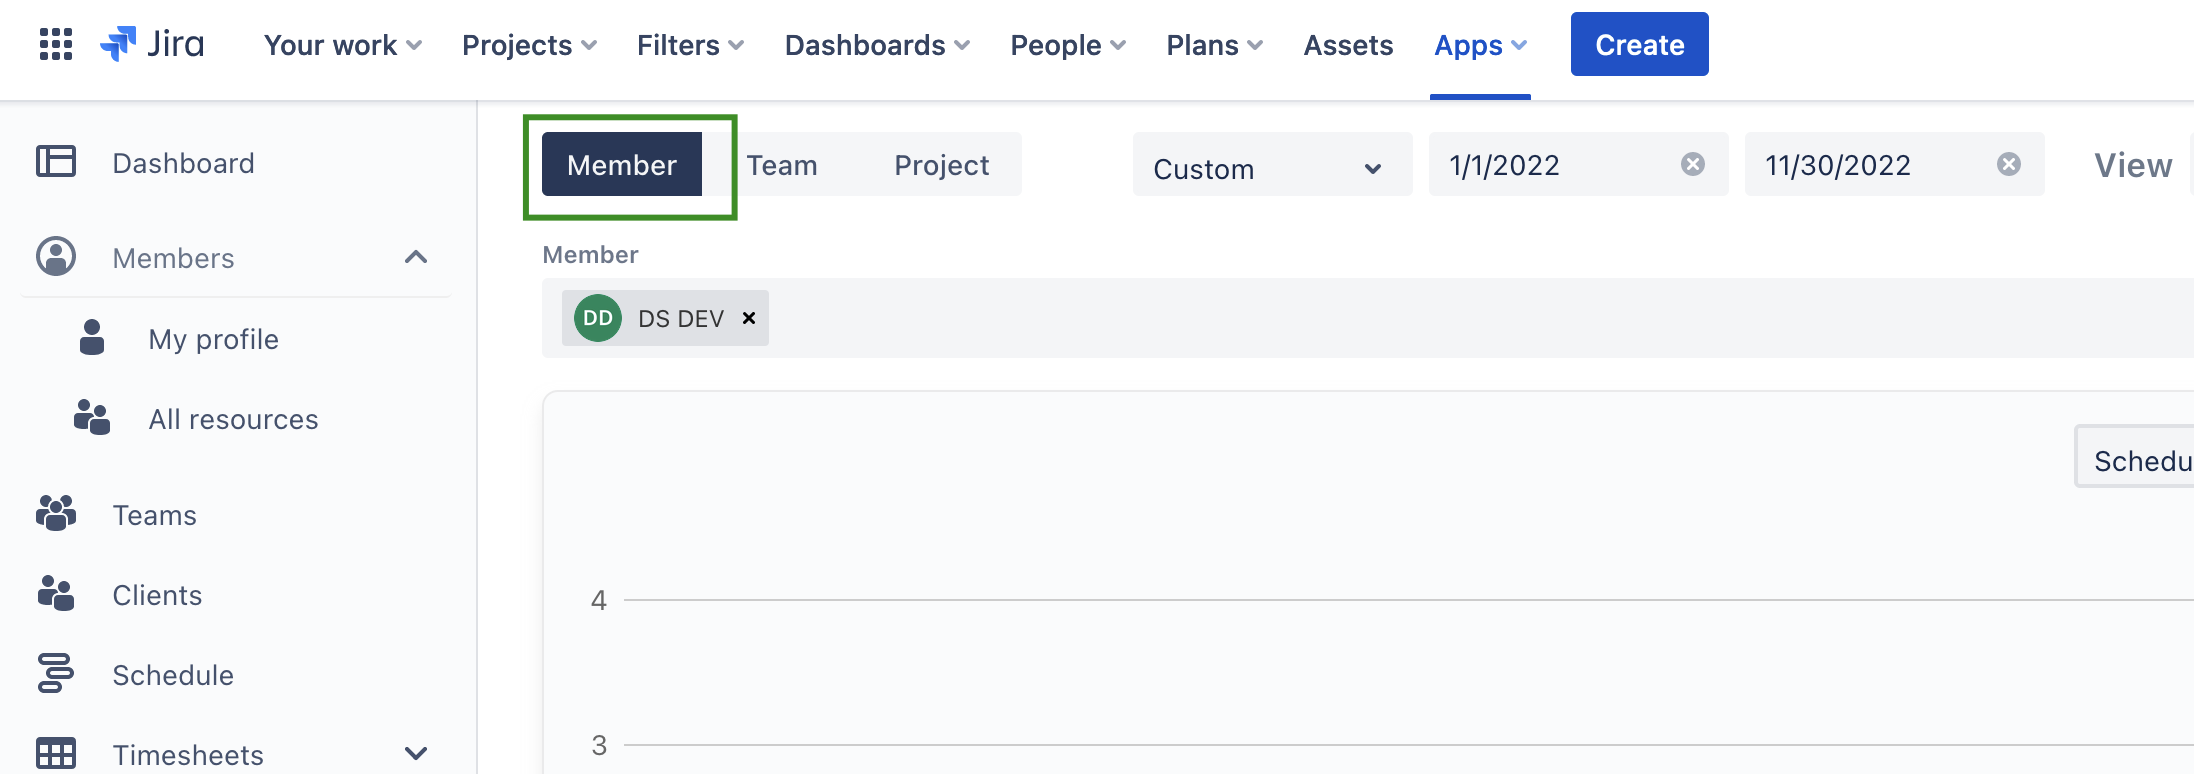2194x774 pixels.
Task: Open the app switcher grid icon
Action: pos(56,44)
